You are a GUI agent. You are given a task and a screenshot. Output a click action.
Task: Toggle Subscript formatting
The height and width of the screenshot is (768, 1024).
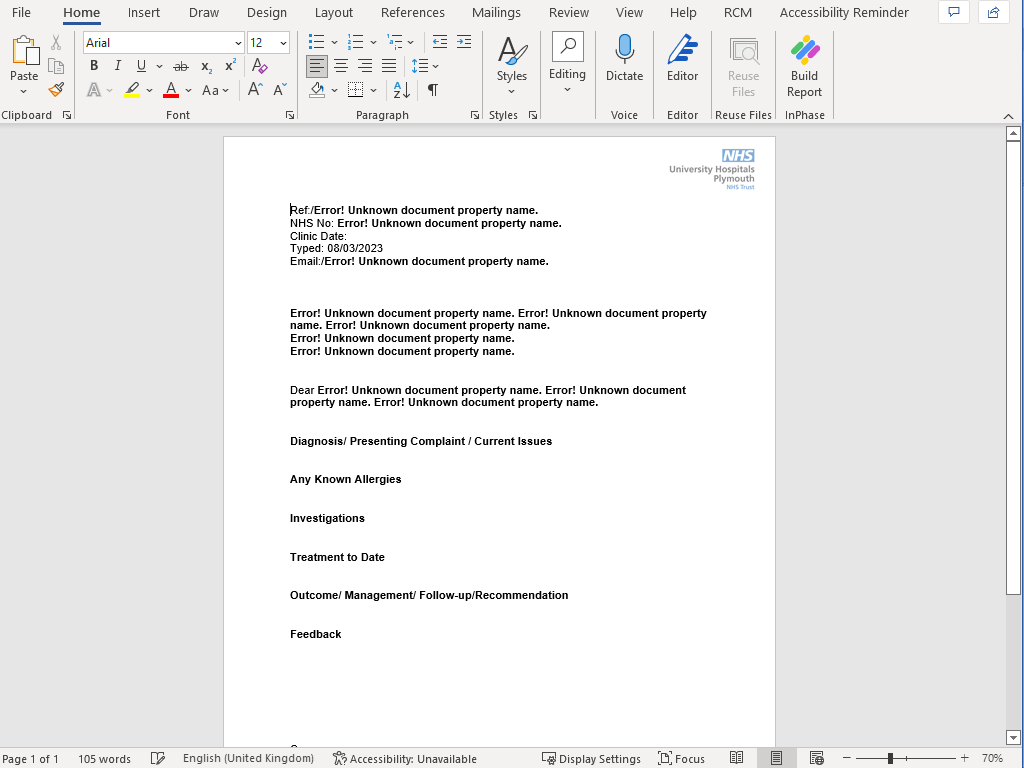pyautogui.click(x=206, y=66)
